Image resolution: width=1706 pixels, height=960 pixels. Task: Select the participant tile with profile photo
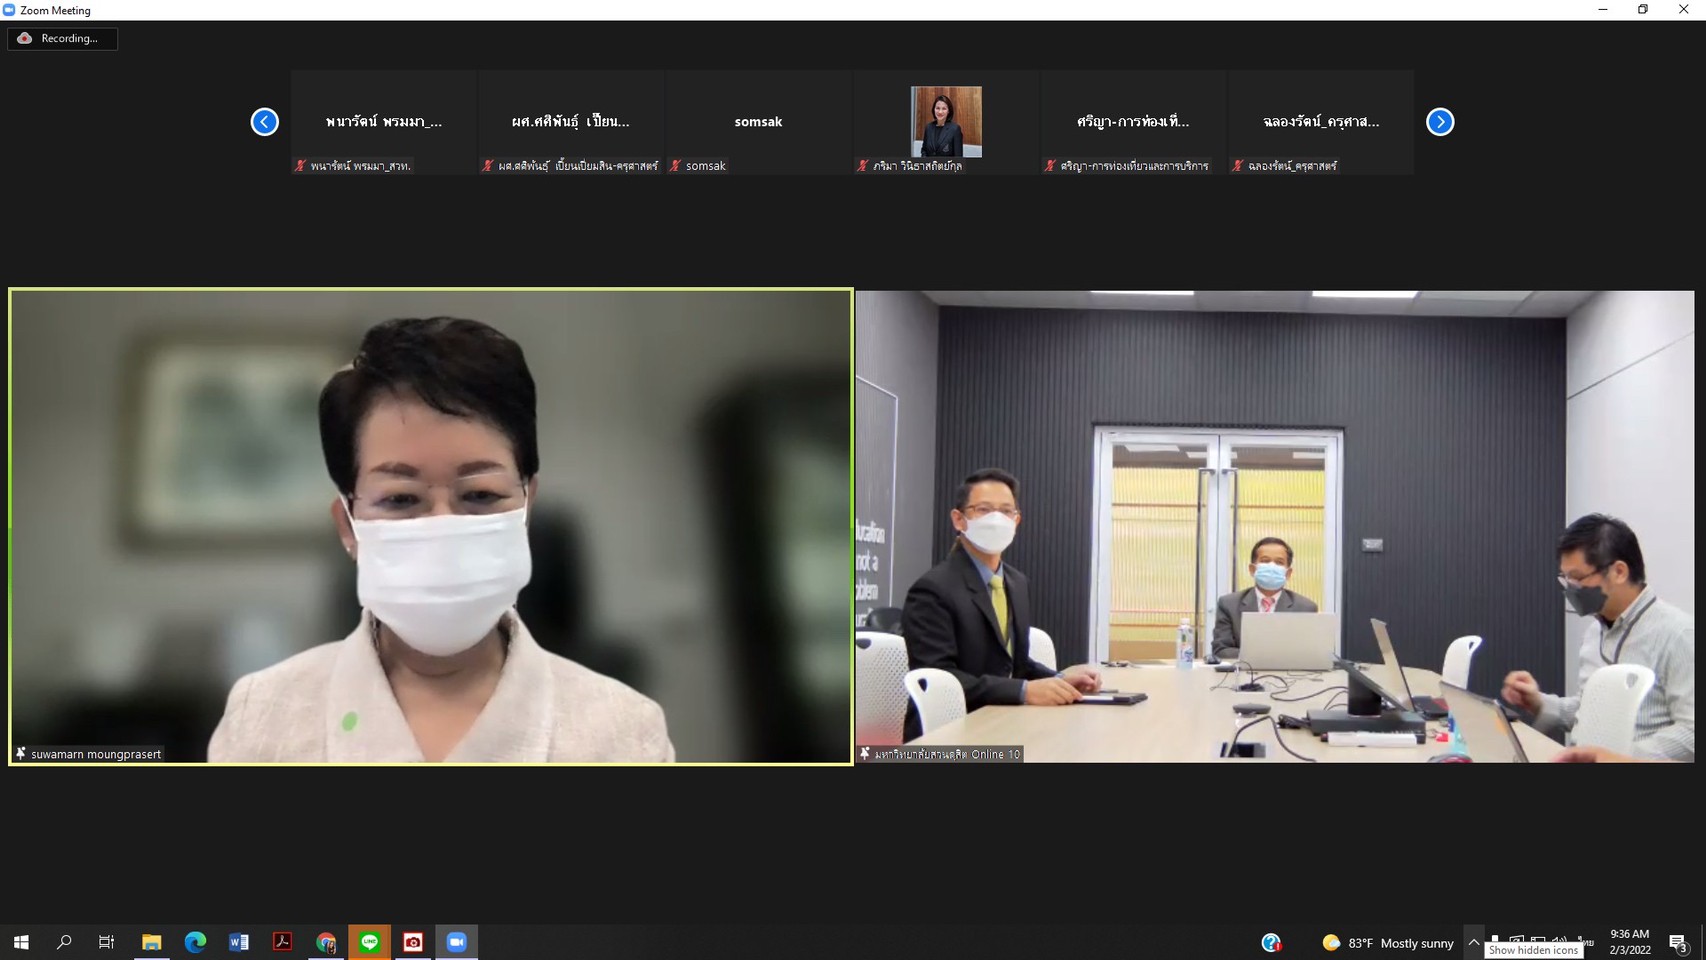[x=945, y=122]
